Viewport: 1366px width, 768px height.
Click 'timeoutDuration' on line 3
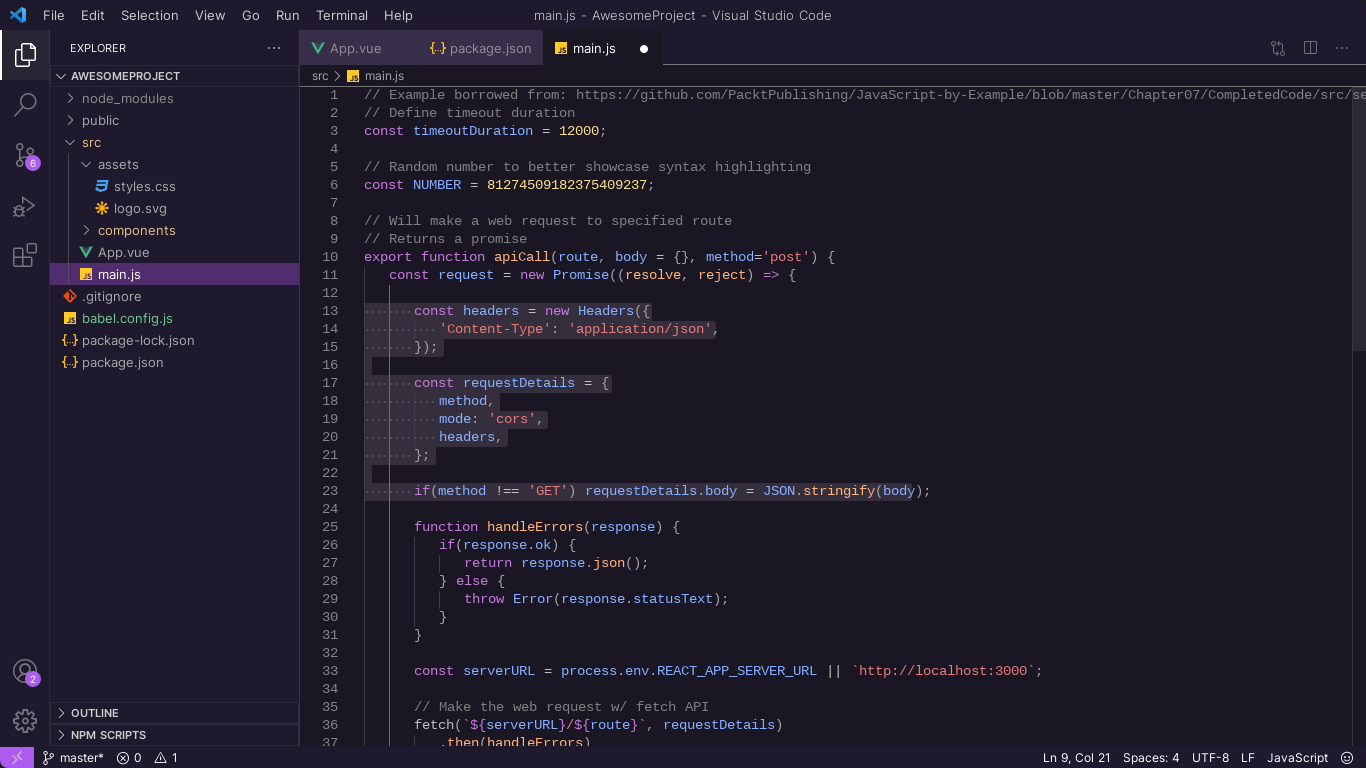[x=474, y=131]
